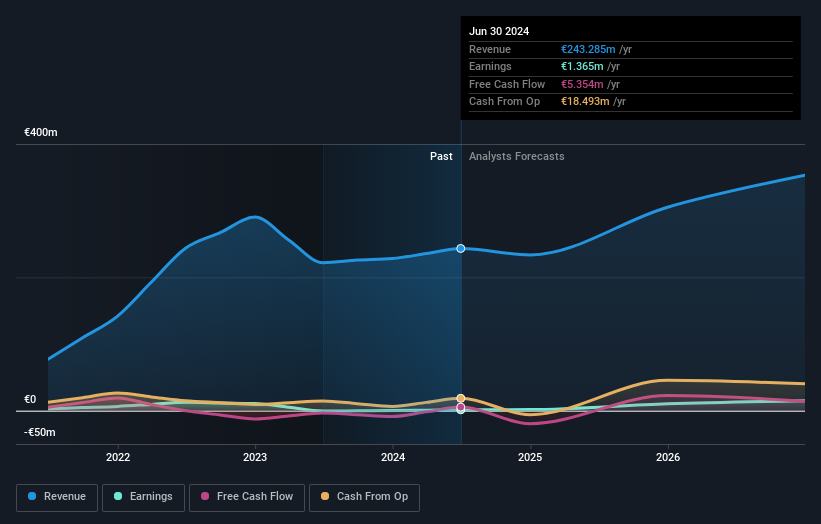Image resolution: width=821 pixels, height=524 pixels.
Task: Click the 'Cash From Op' tooltip label
Action: tap(504, 102)
